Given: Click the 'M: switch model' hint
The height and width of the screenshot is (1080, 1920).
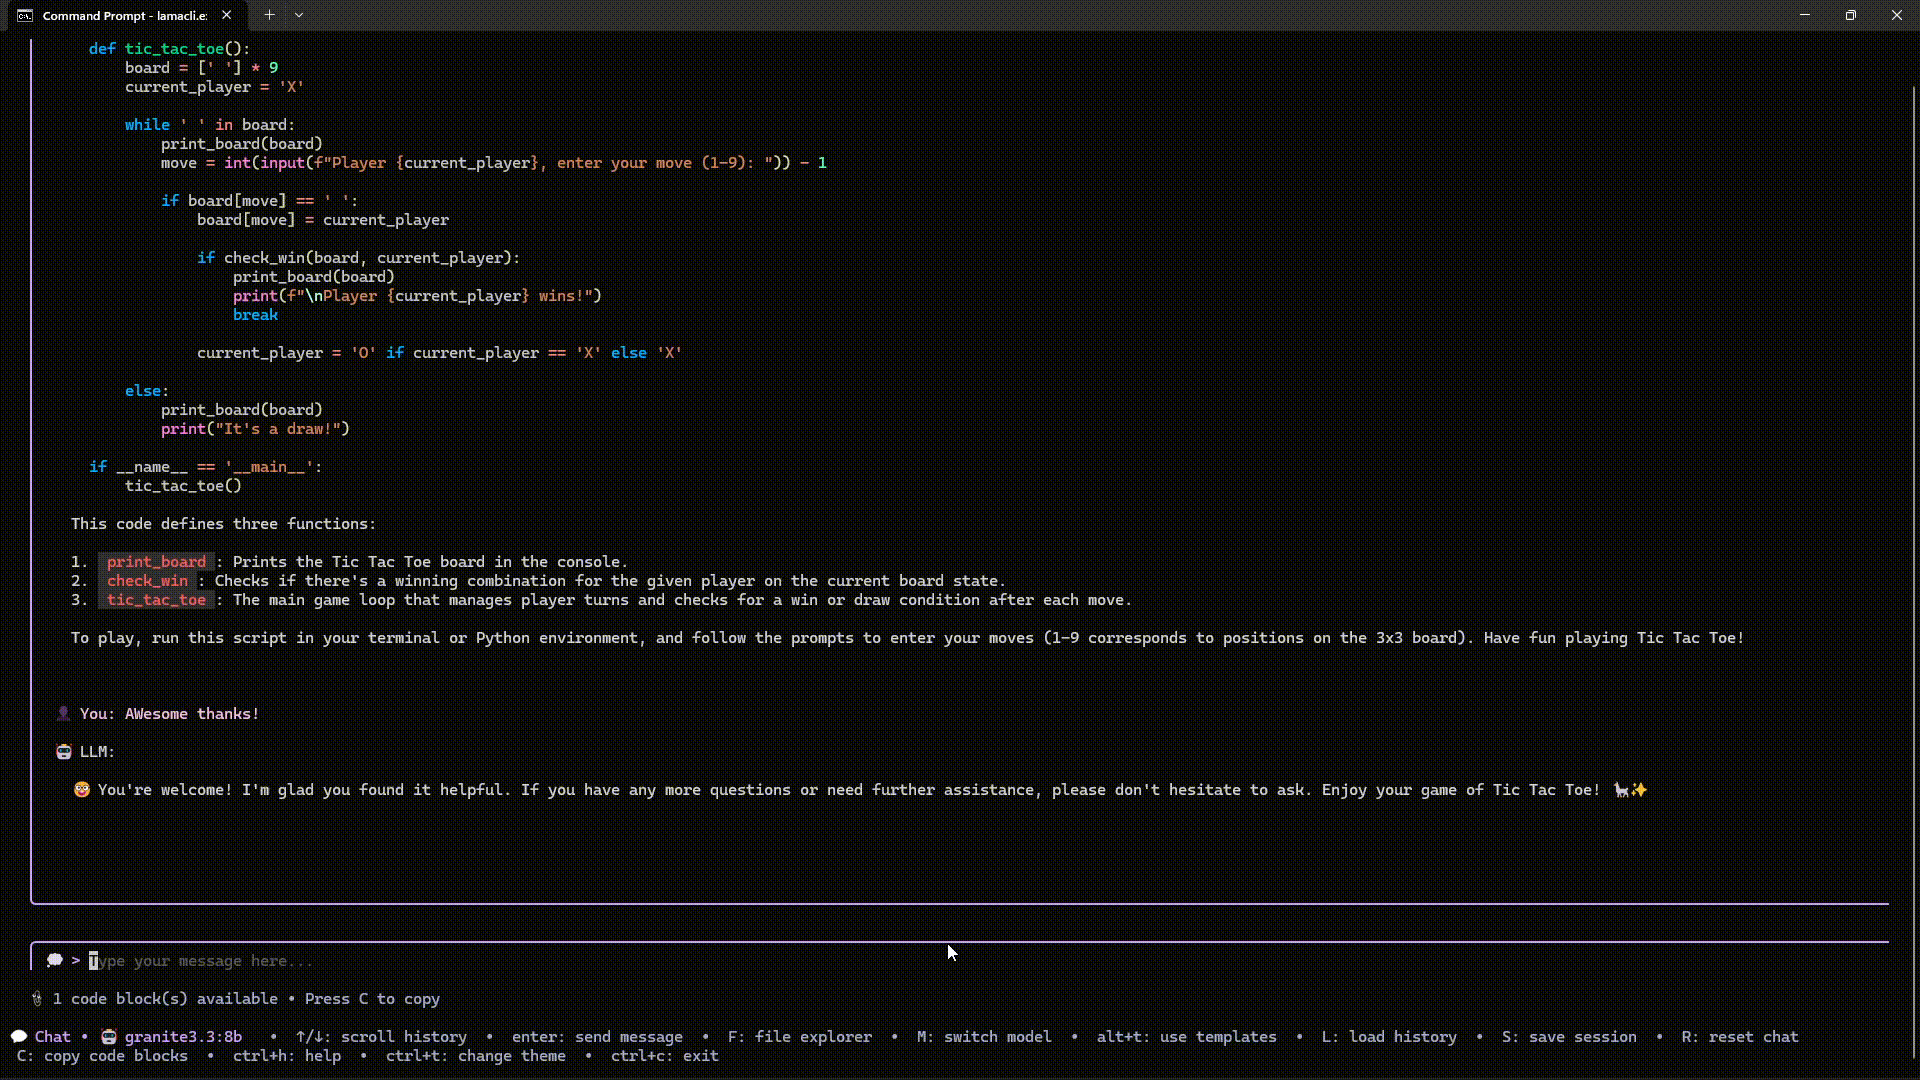Looking at the screenshot, I should [983, 1037].
